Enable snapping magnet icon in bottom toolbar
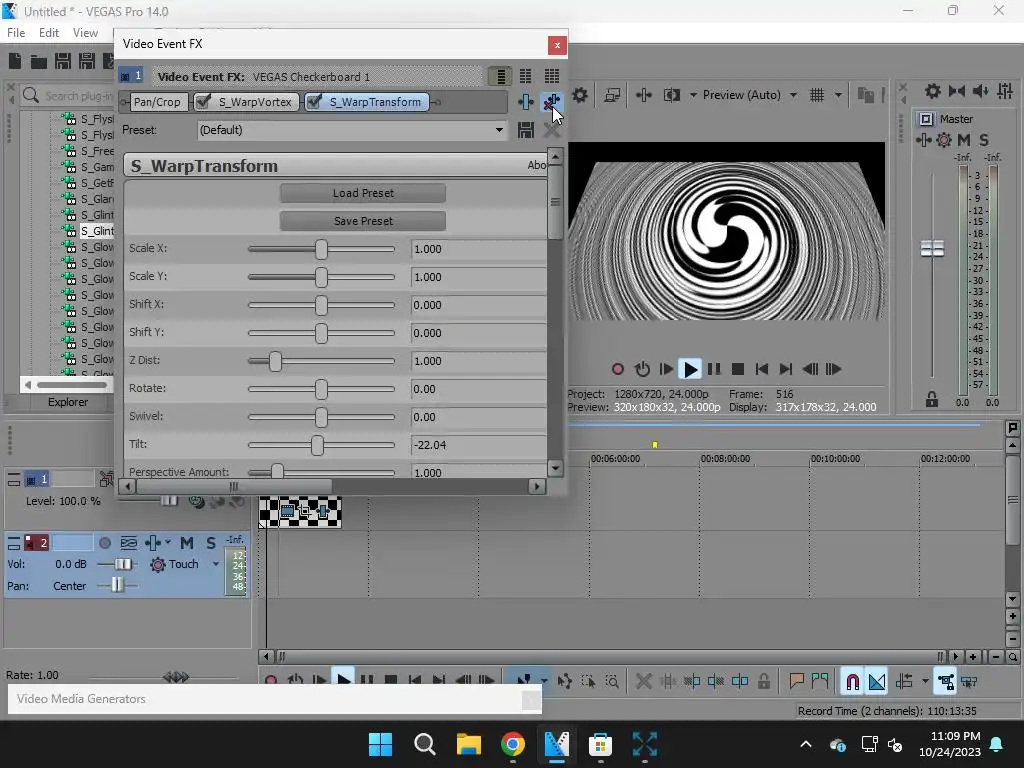The height and width of the screenshot is (768, 1024). coord(852,682)
